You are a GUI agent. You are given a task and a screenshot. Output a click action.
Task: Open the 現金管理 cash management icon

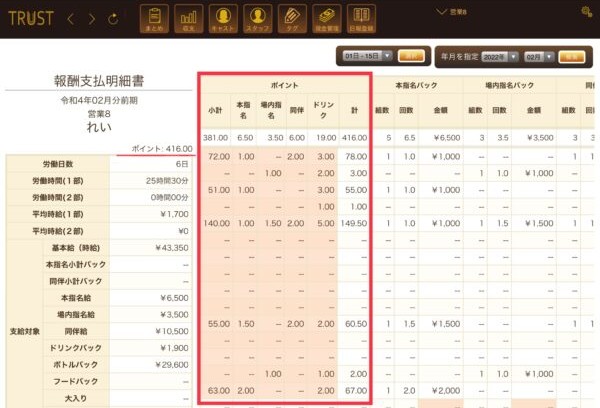pos(326,18)
